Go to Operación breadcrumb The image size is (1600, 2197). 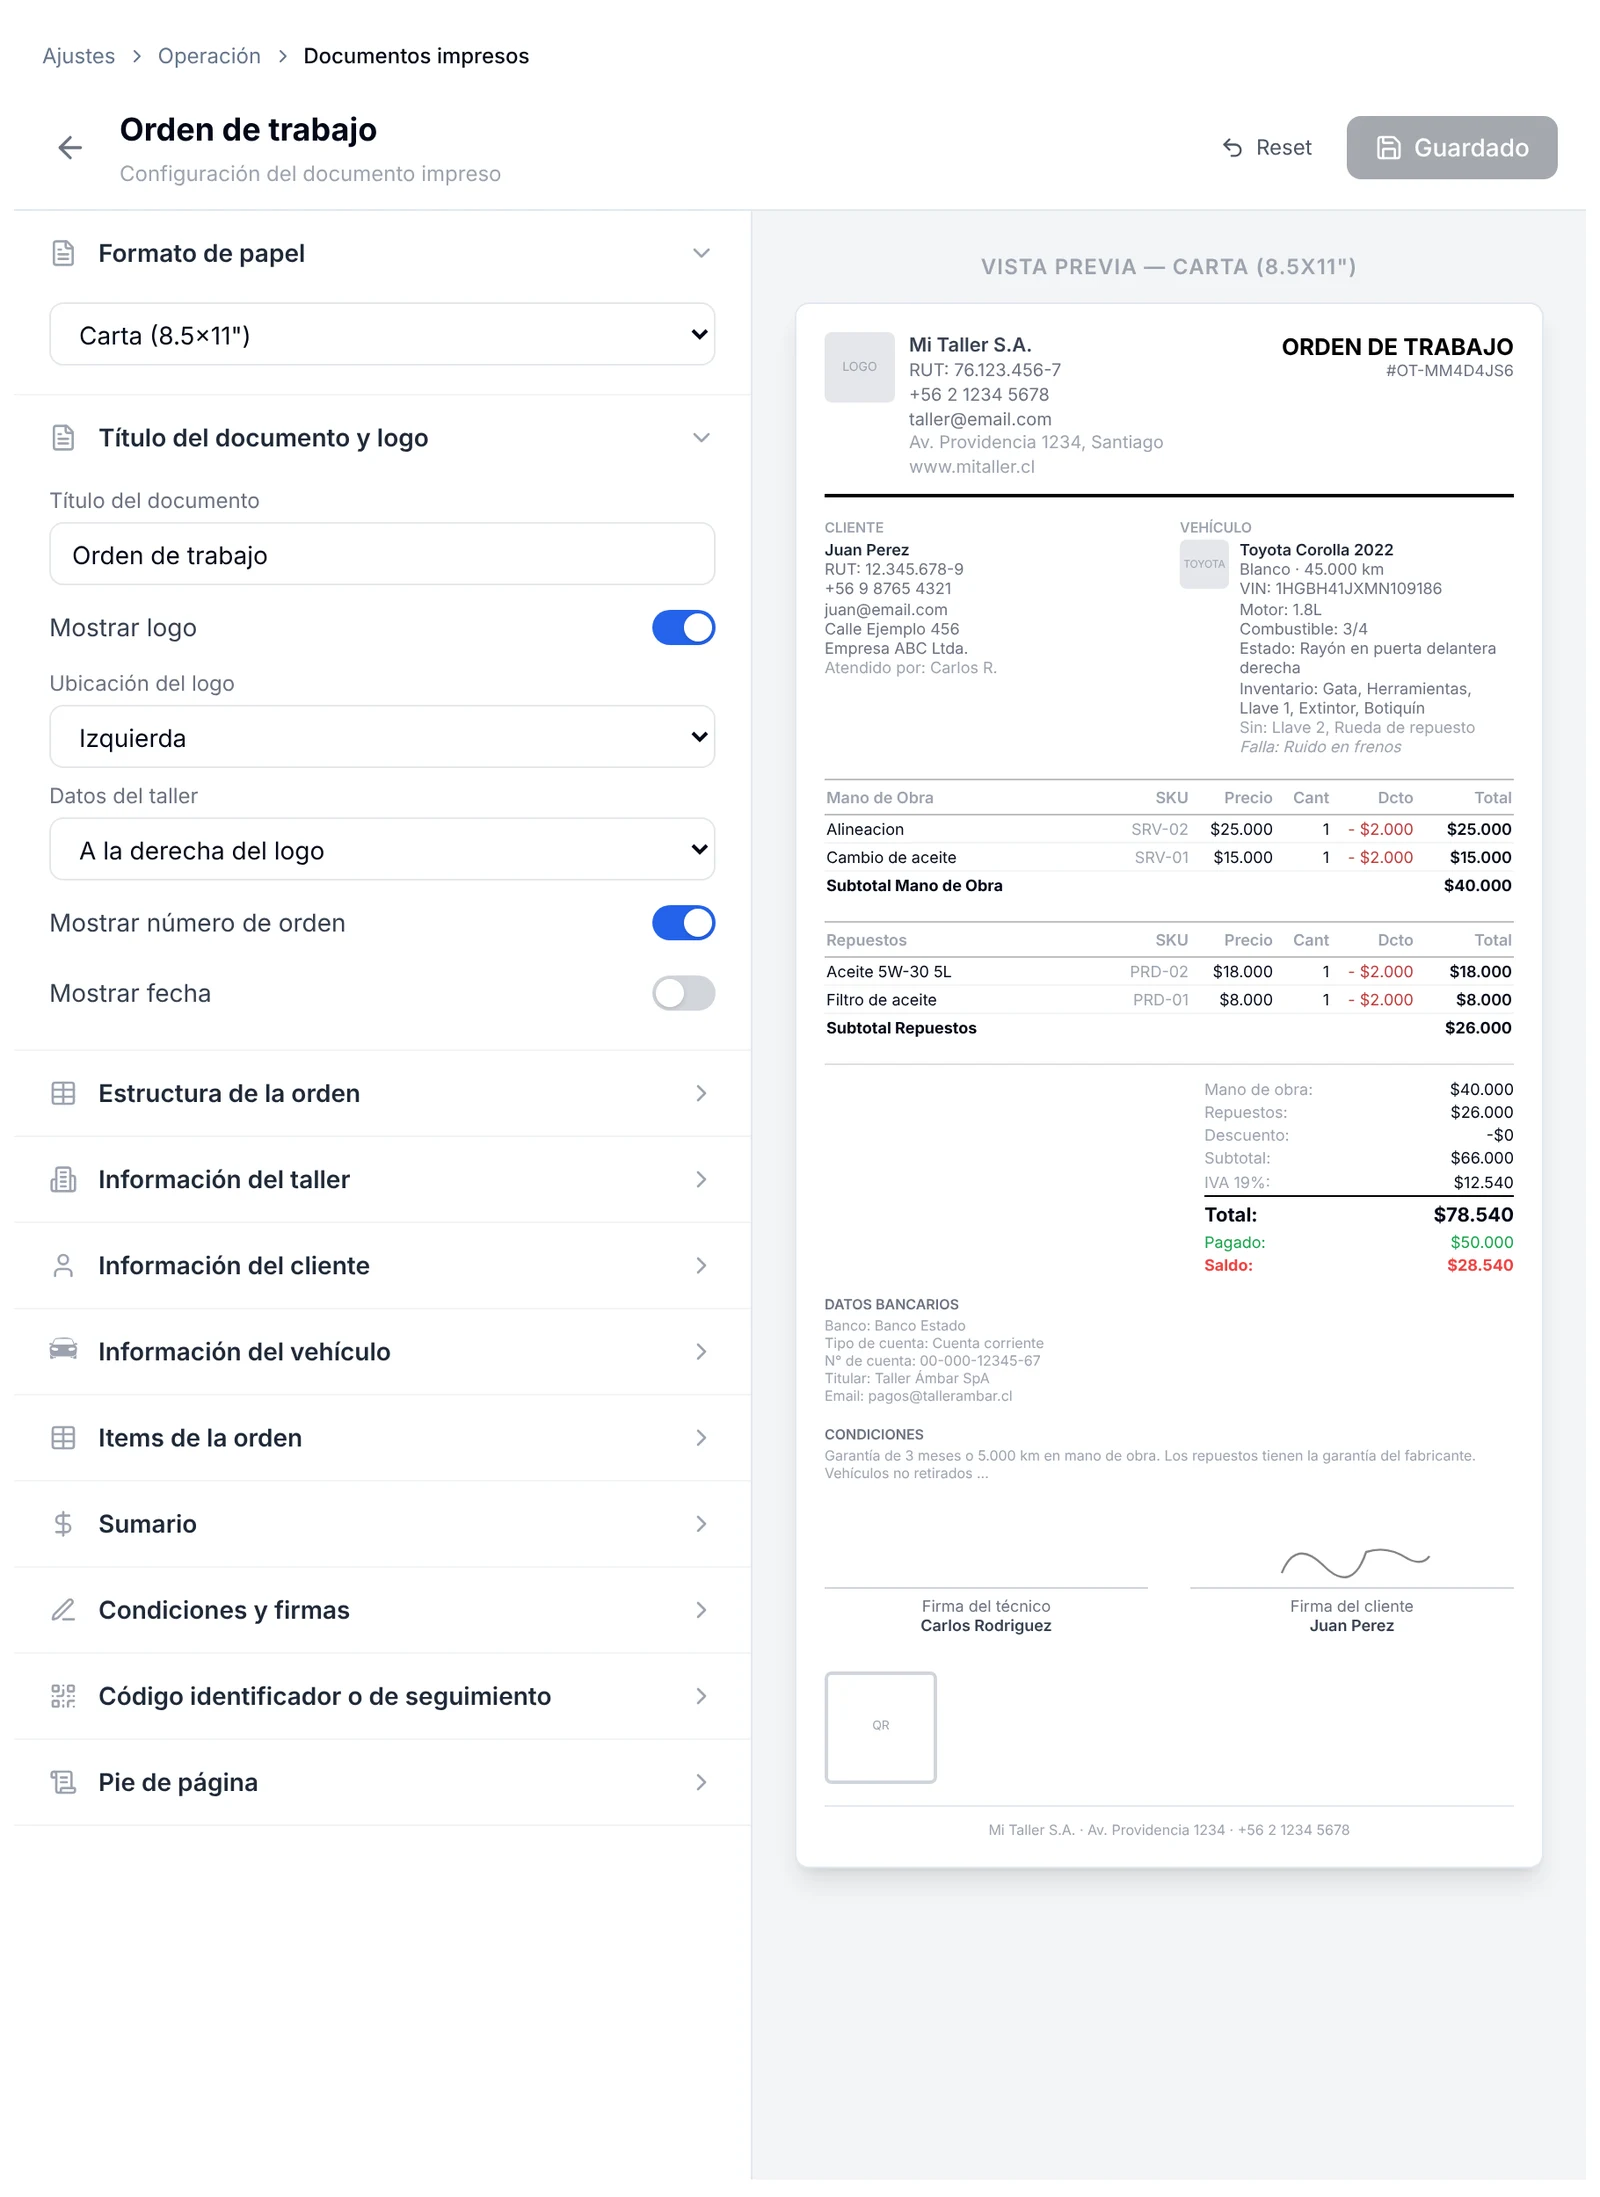[209, 56]
